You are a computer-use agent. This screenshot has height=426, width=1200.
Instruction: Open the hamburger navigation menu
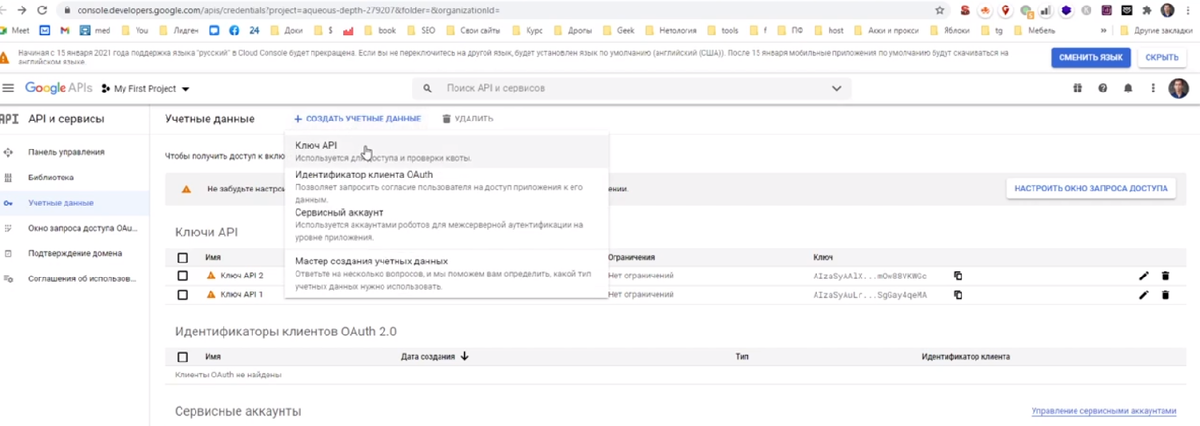9,88
